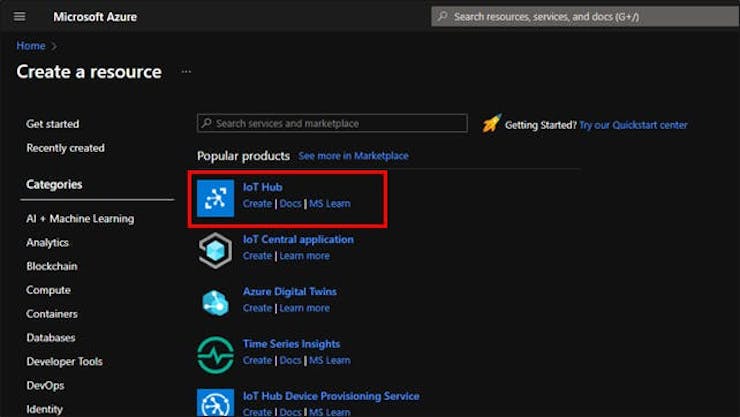Click Create under IoT Hub

tap(257, 203)
